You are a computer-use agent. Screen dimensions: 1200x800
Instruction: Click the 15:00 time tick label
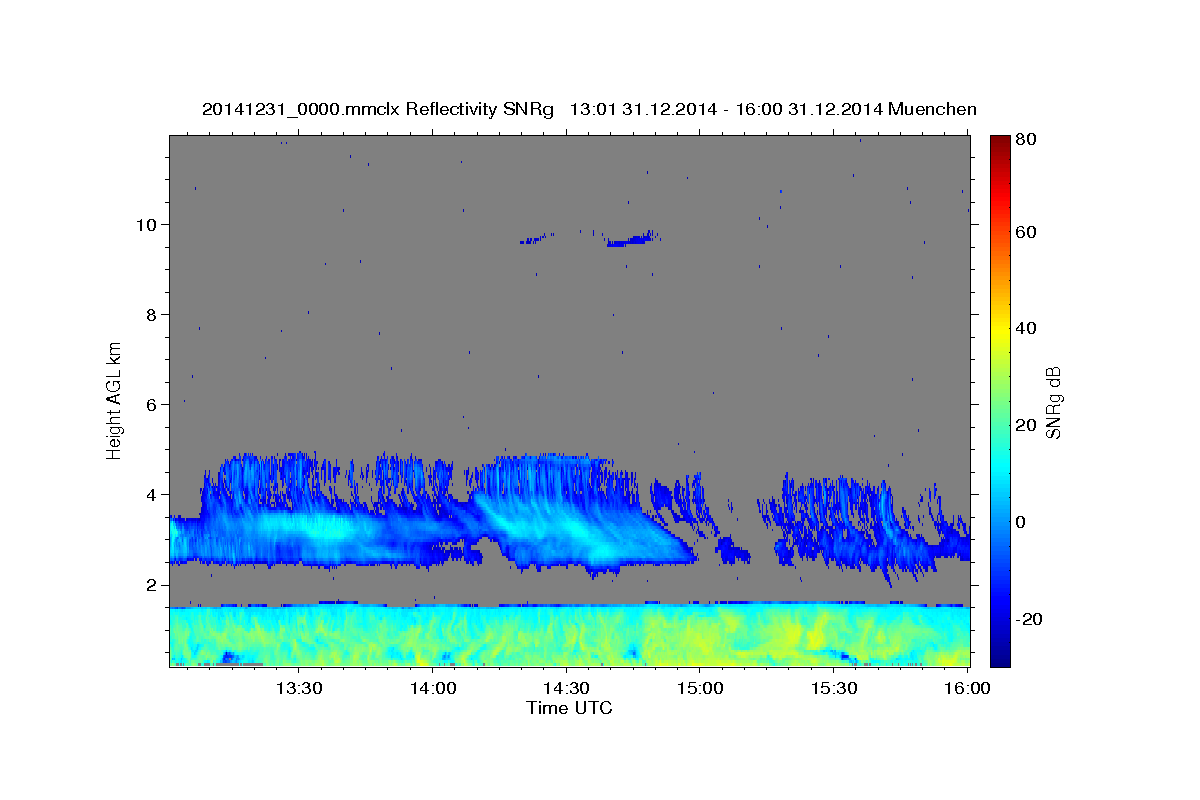(700, 688)
